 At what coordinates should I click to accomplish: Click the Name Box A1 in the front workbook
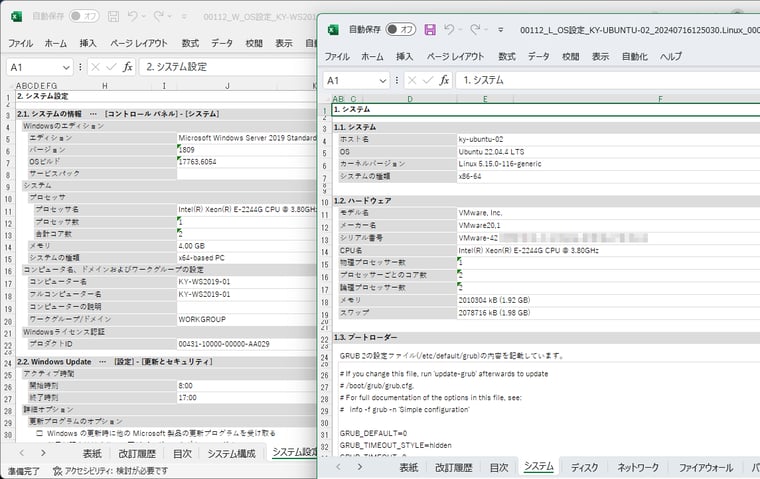[351, 80]
